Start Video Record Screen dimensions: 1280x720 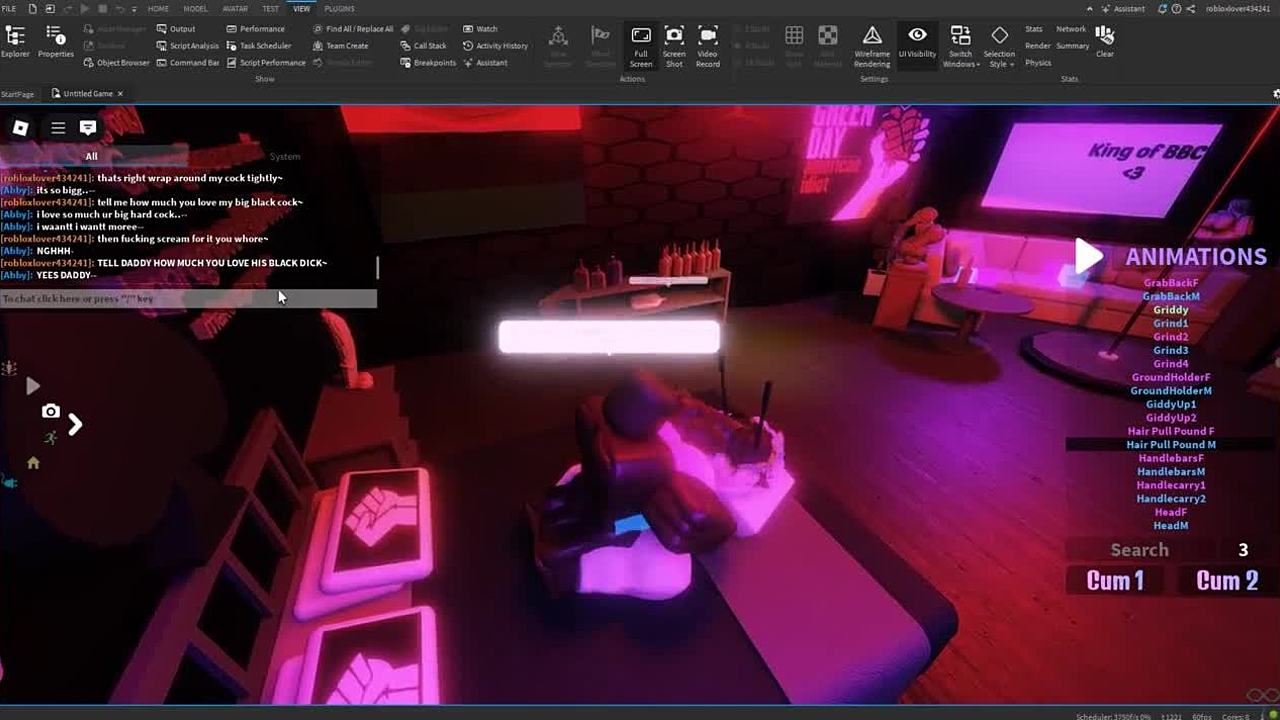tap(707, 46)
